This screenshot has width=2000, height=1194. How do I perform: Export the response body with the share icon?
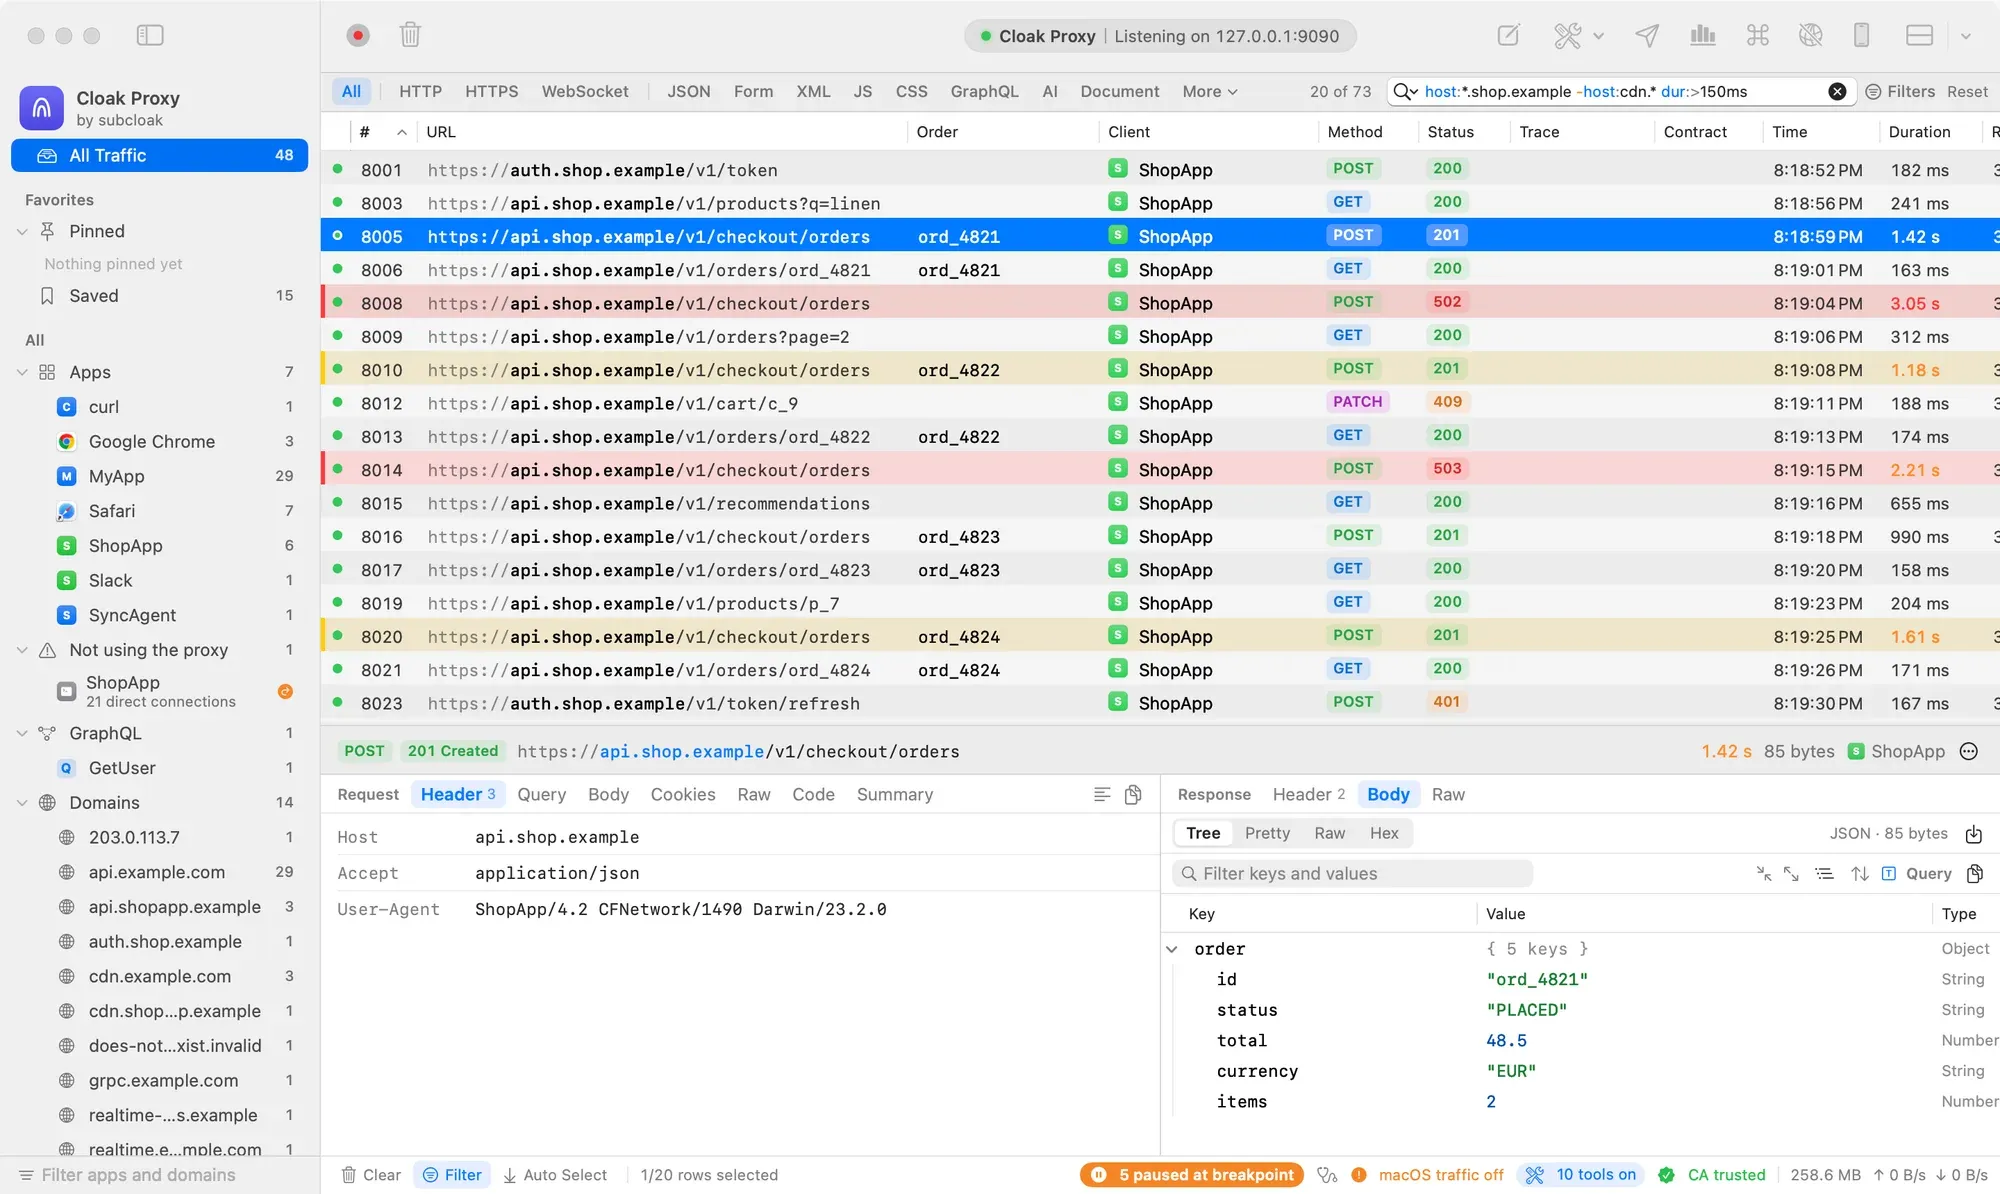point(1974,833)
